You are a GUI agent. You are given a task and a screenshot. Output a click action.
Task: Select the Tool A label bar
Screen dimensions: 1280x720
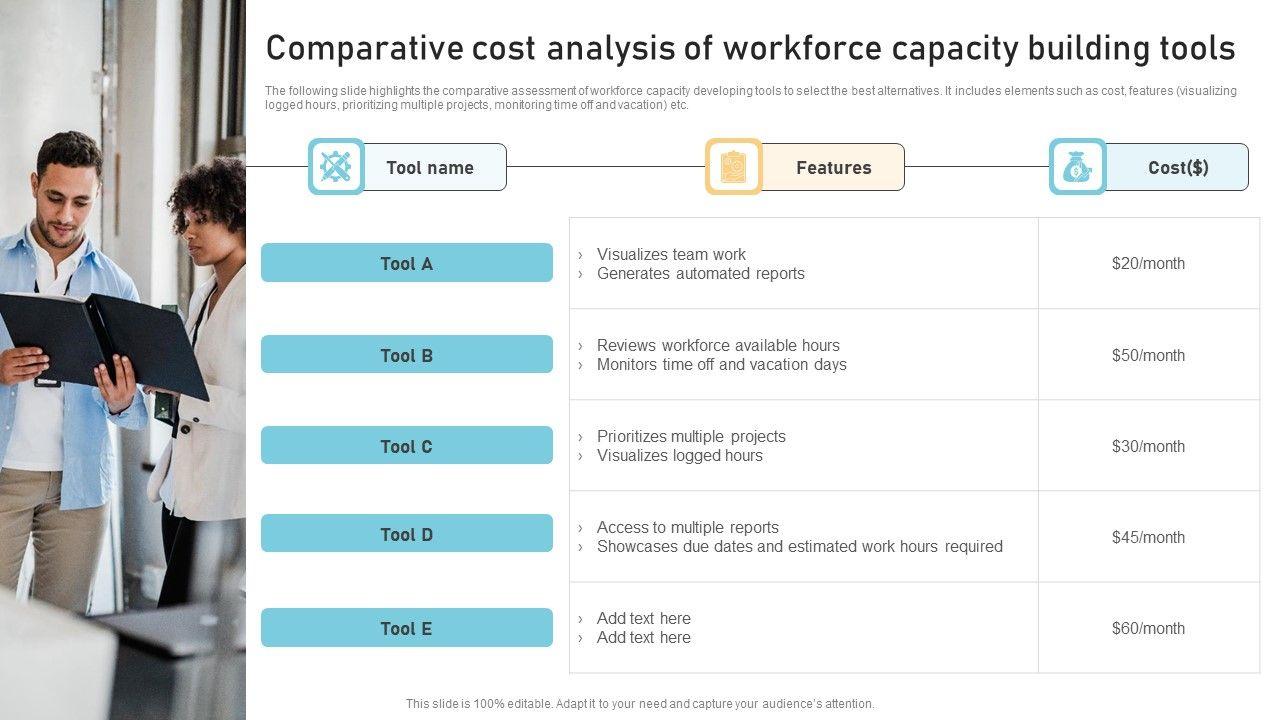coord(406,263)
